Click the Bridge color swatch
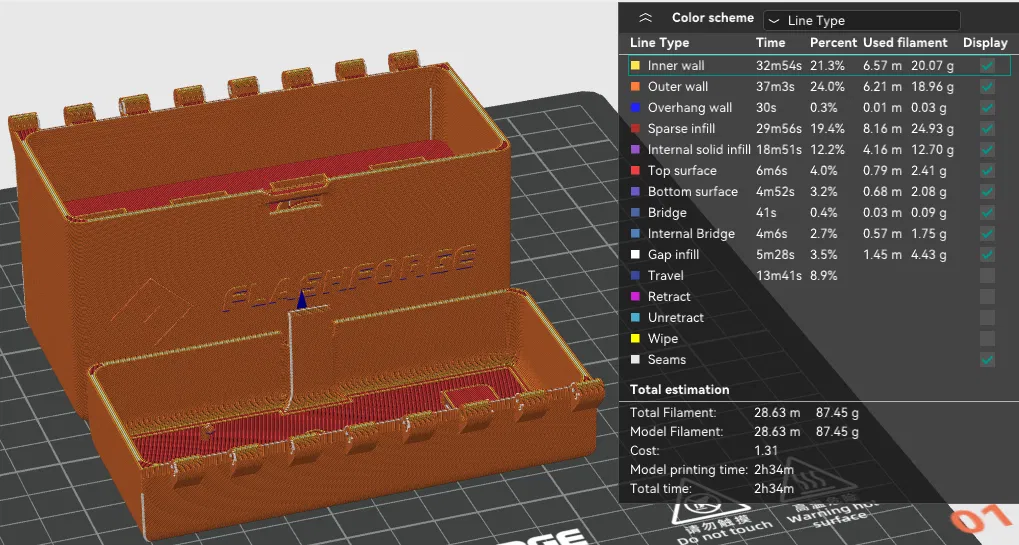Image resolution: width=1019 pixels, height=545 pixels. (636, 212)
